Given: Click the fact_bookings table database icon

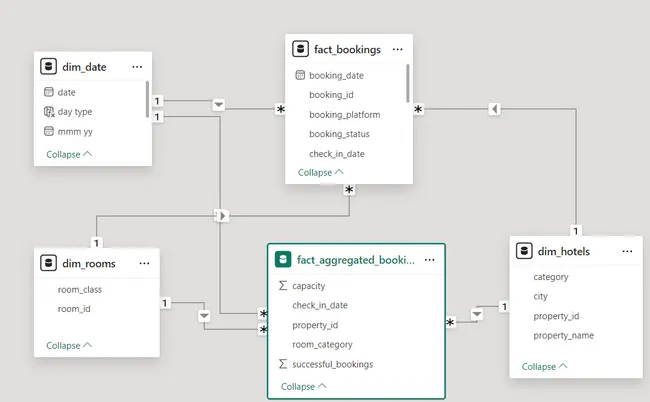Looking at the screenshot, I should 301,49.
